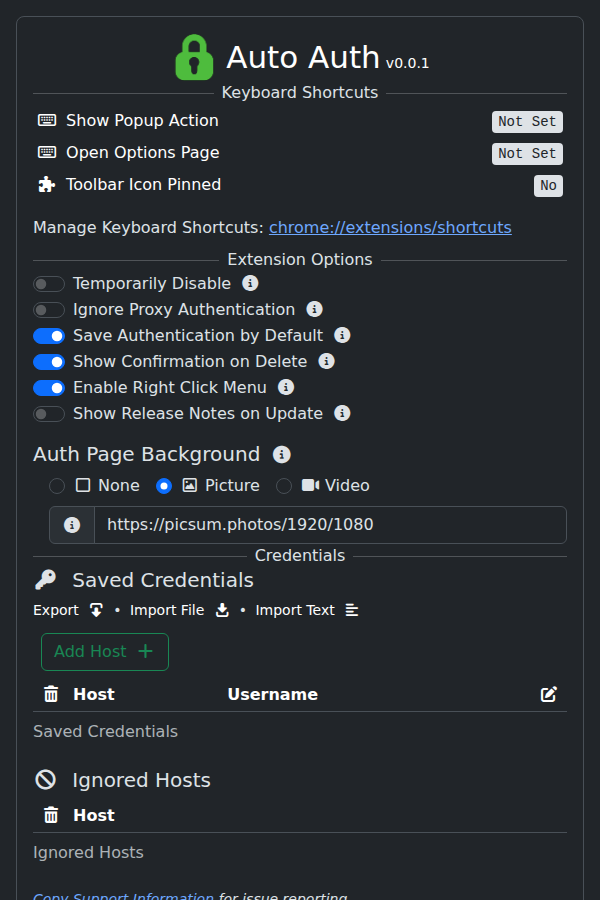Enable the Temporarily Disable toggle

pos(49,284)
